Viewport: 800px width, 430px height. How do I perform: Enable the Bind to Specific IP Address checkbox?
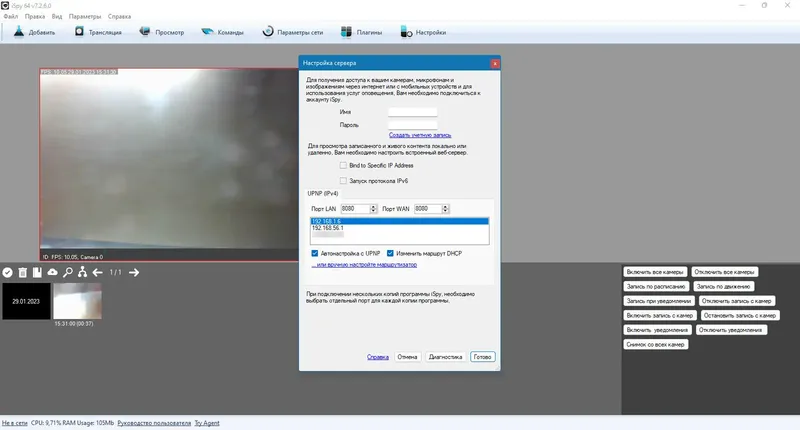tap(343, 165)
